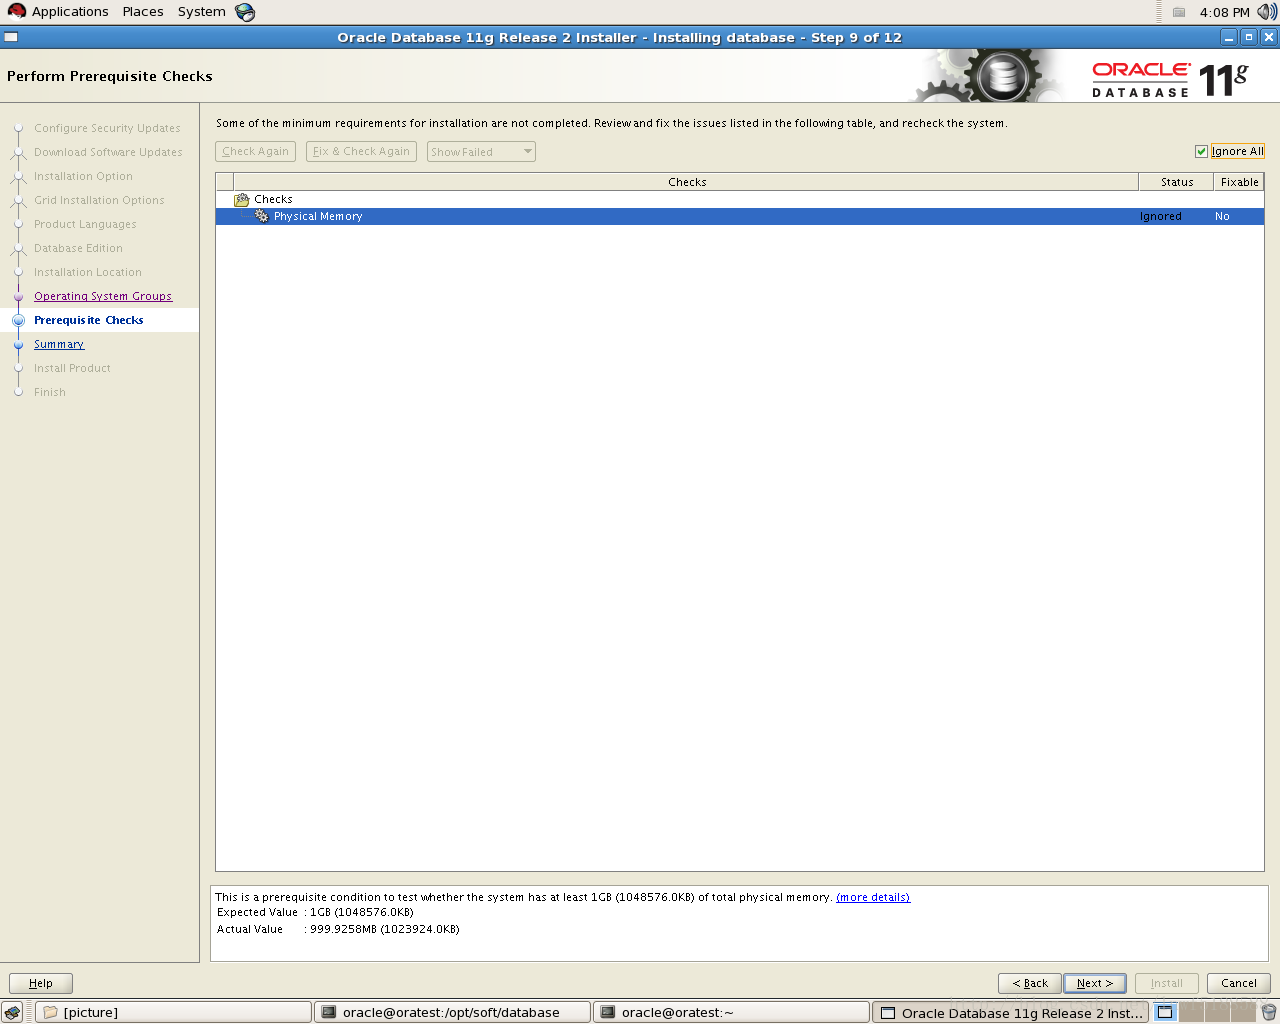Viewport: 1280px width, 1024px height.
Task: Click the installer window menu icon in title bar
Action: pyautogui.click(x=11, y=37)
